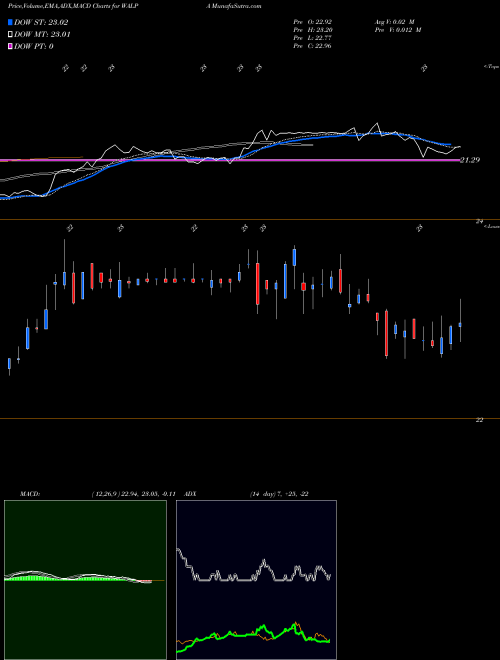Open the green MACD histogram chart
Screen dimensions: 500x660
[x=85, y=580]
